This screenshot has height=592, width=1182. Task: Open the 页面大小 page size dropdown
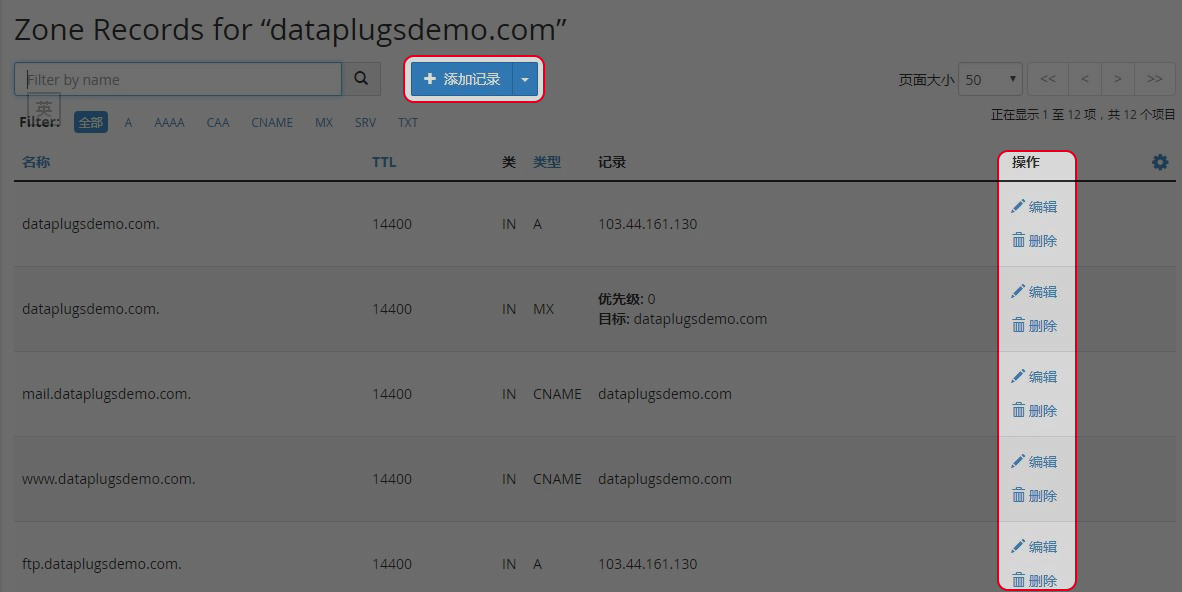click(989, 78)
